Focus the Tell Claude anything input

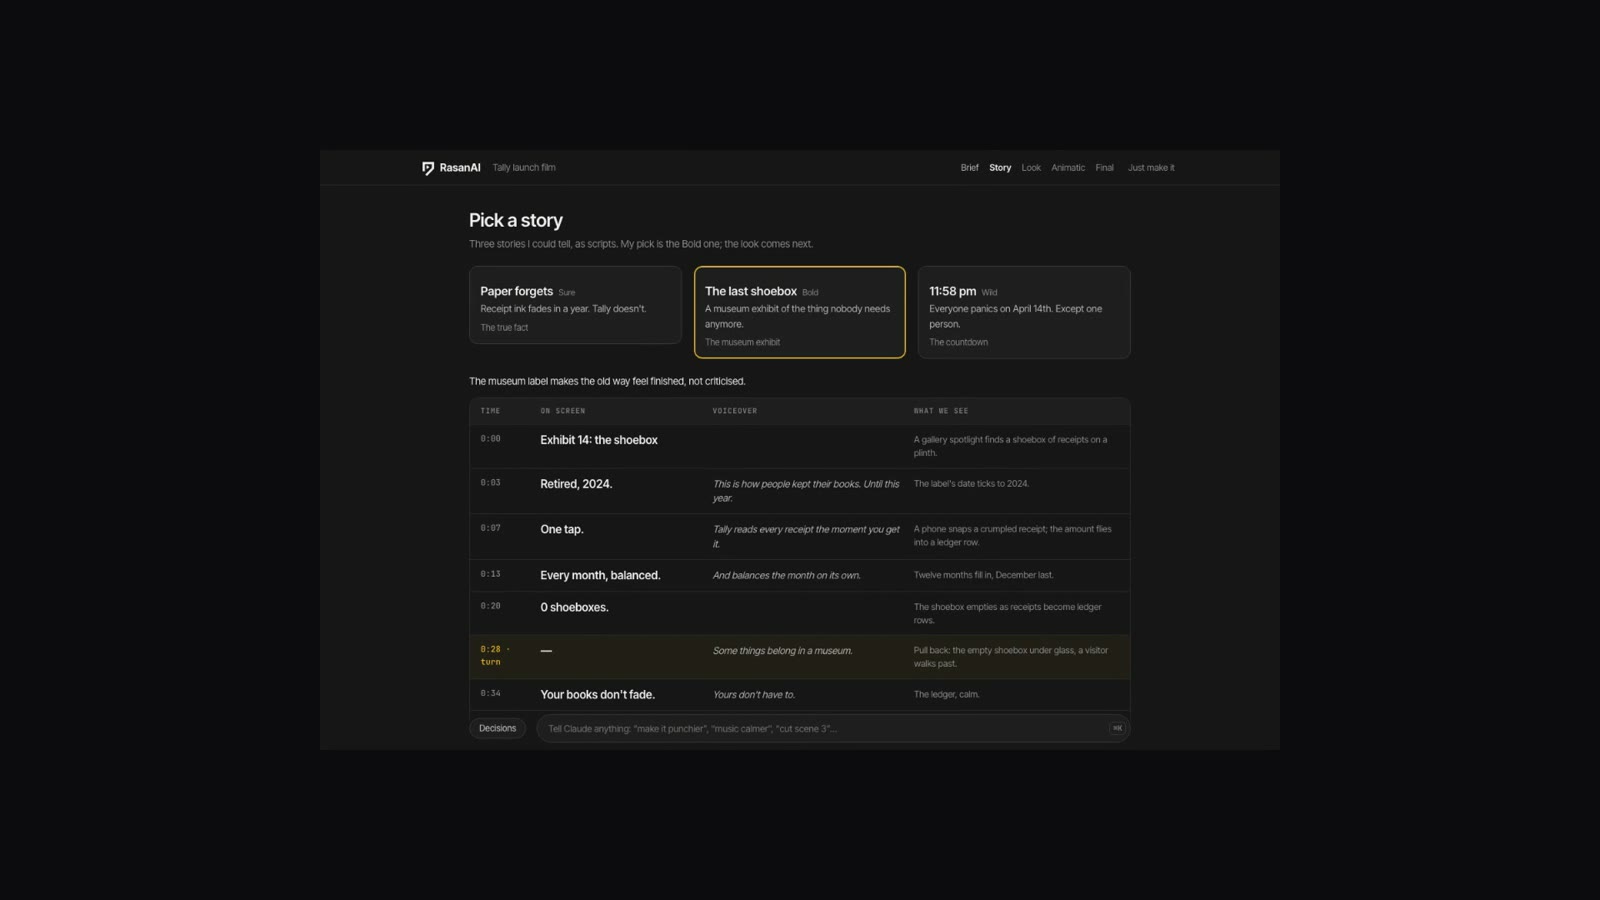[x=833, y=728]
